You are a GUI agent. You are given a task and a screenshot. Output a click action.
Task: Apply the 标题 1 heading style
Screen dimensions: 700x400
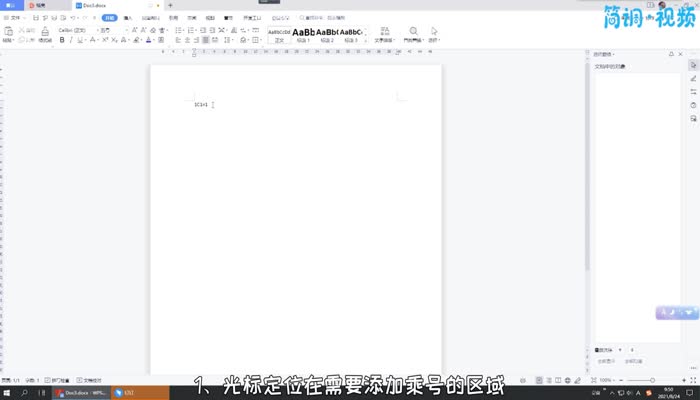click(303, 35)
